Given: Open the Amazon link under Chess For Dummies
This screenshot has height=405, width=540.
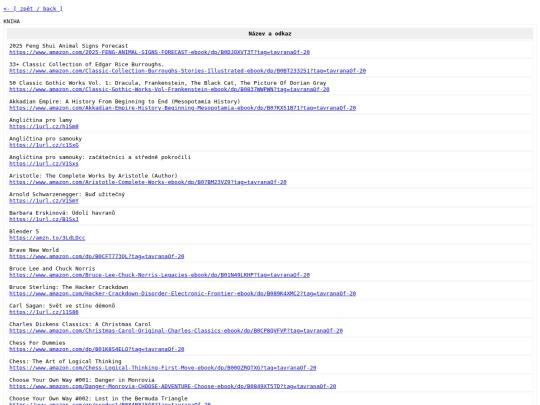Looking at the screenshot, I should click(x=97, y=350).
